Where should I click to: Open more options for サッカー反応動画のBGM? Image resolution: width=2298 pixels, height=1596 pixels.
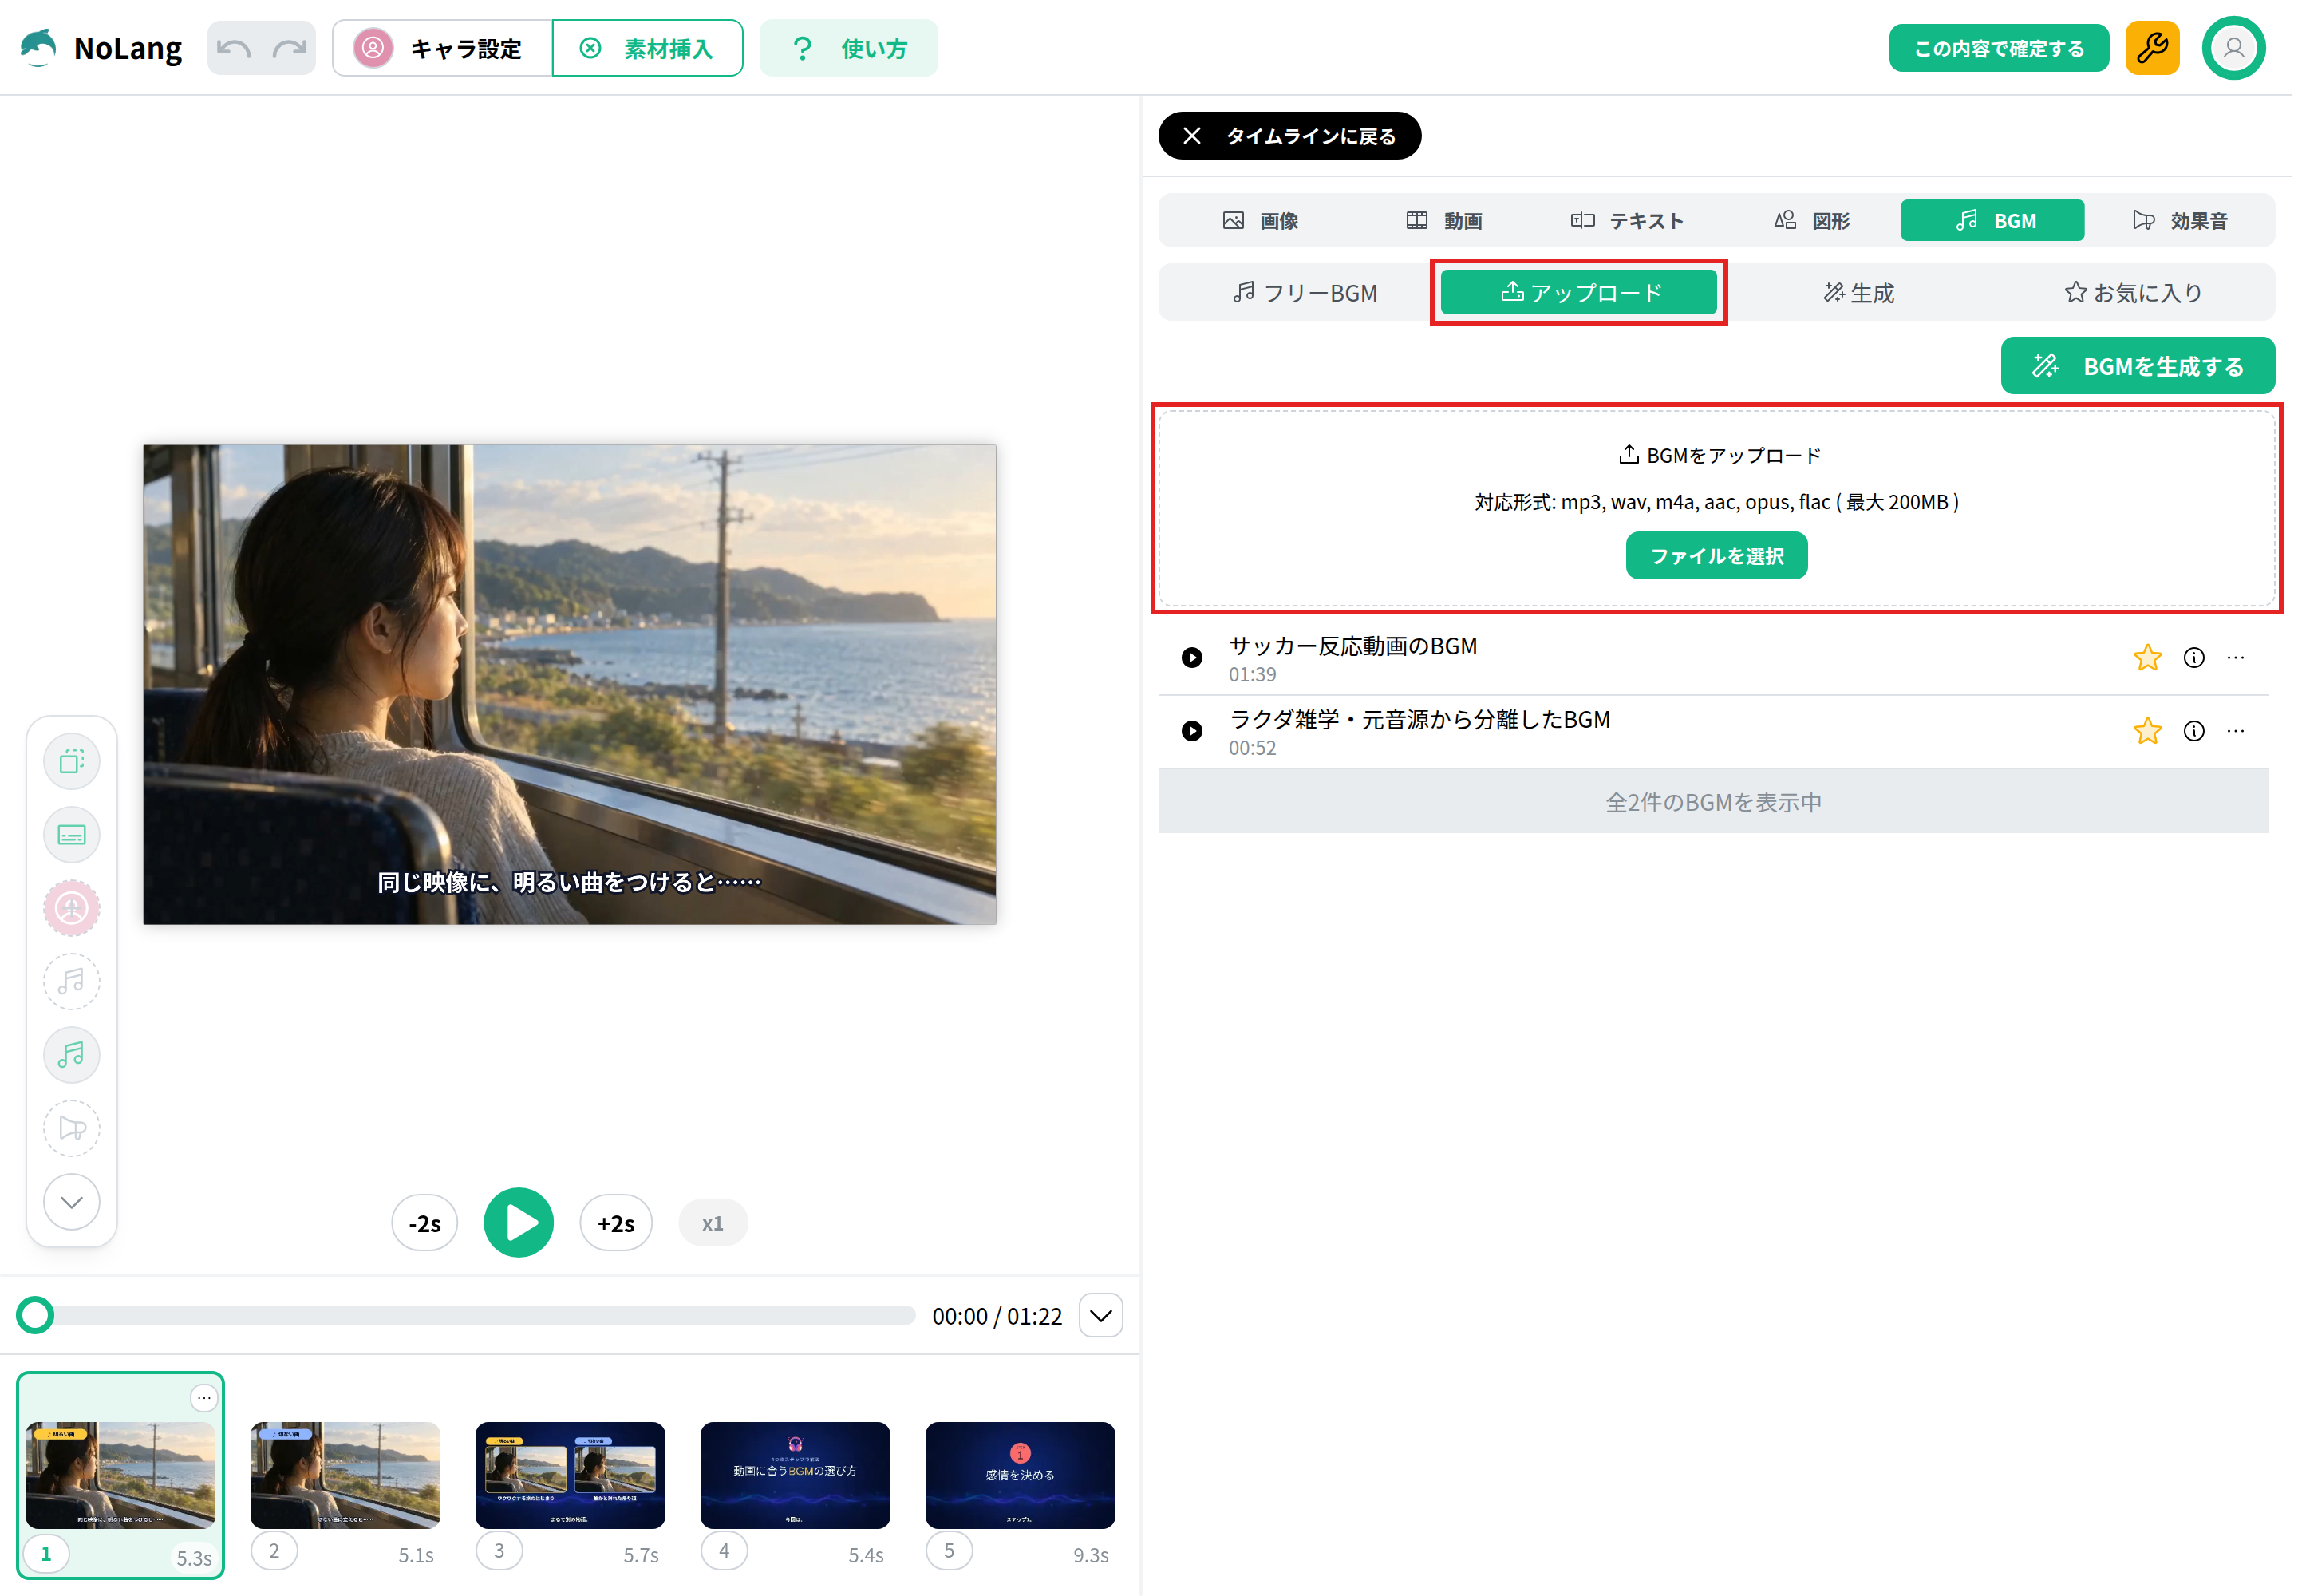(x=2235, y=658)
